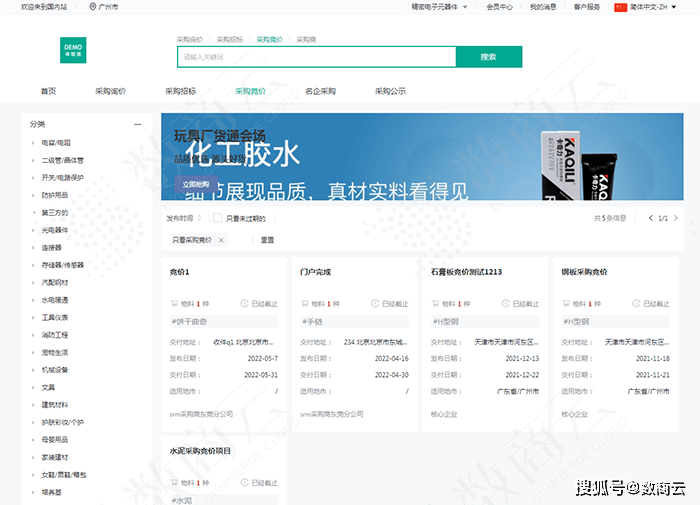Viewport: 700px width, 505px height.
Task: Open the 简体中文-ZH language dropdown
Action: pos(653,7)
